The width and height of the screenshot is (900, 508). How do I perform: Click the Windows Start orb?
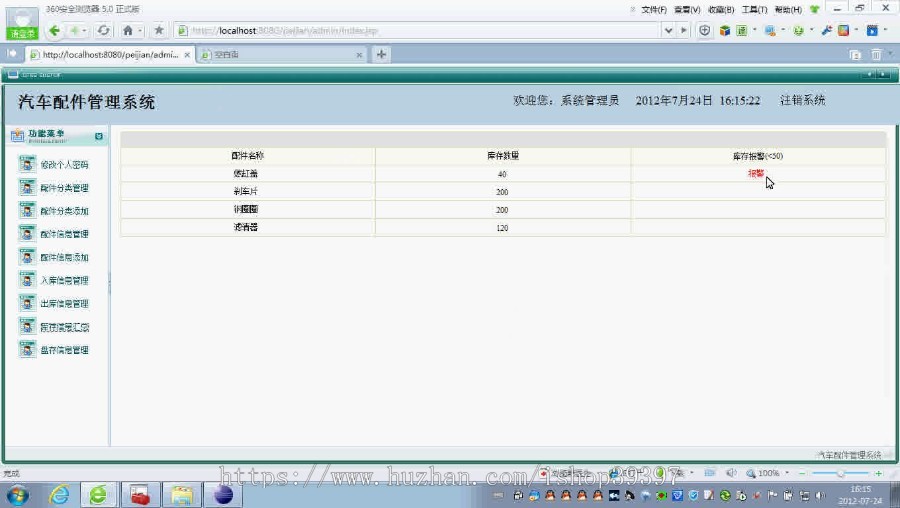17,495
